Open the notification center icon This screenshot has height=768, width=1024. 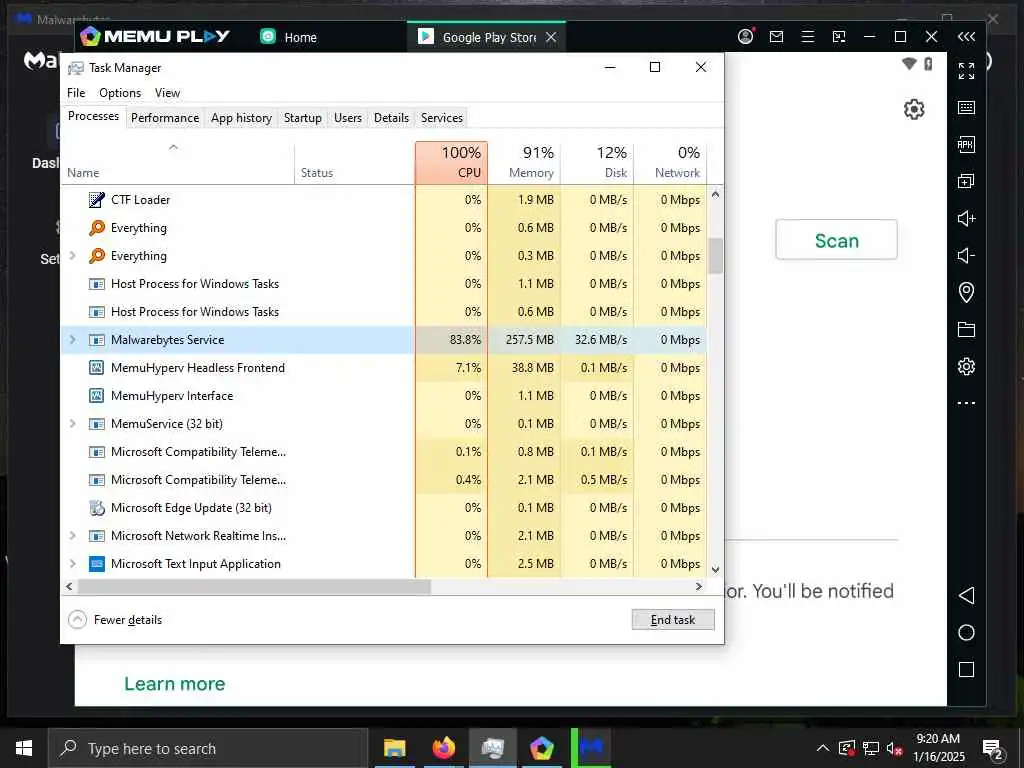(993, 748)
